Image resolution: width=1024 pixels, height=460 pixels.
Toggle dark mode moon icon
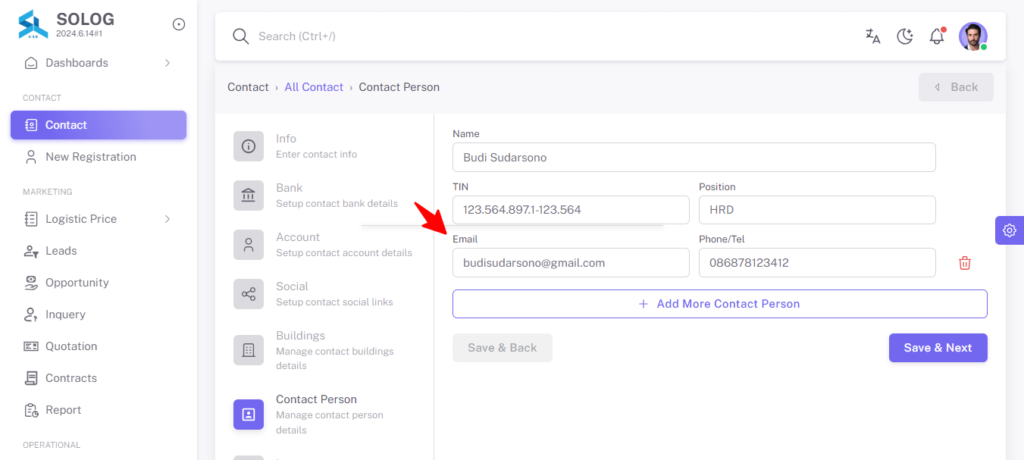(904, 36)
